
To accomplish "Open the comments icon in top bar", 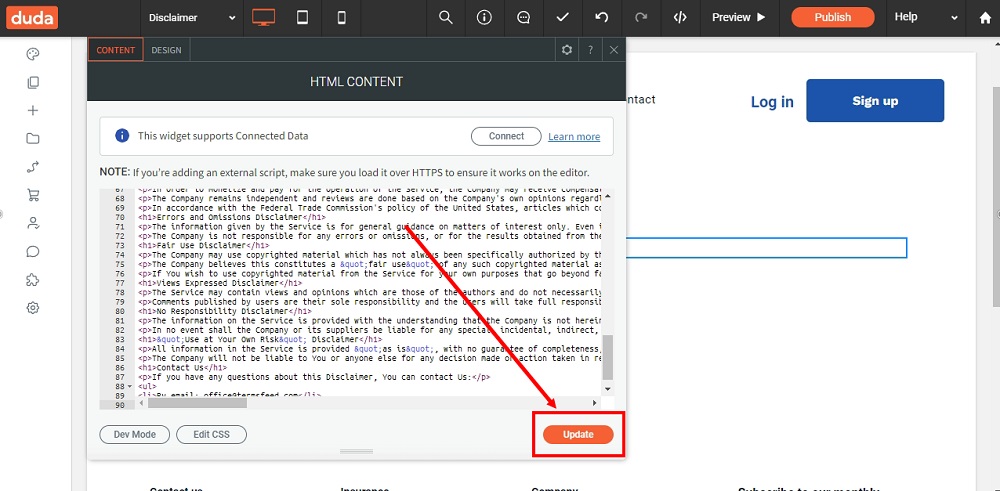I will pyautogui.click(x=524, y=18).
